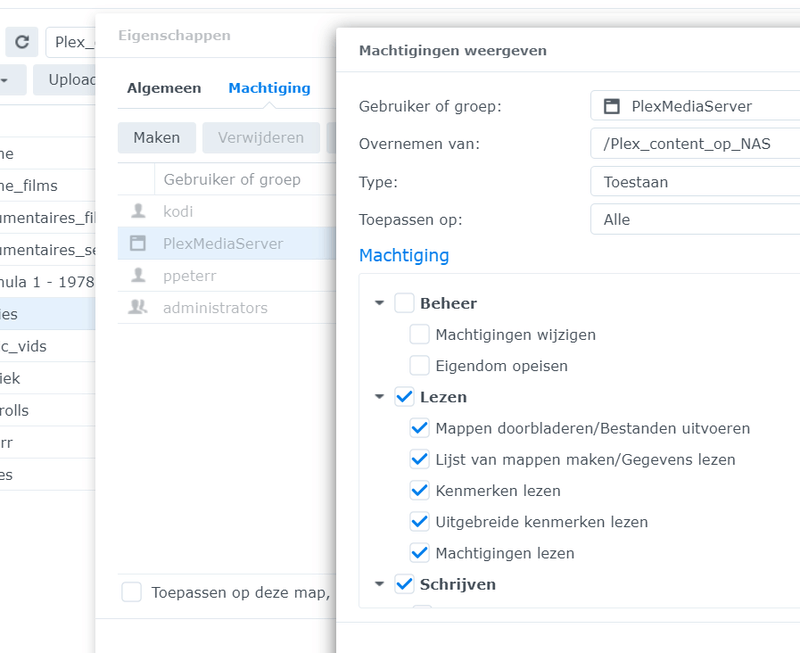800x653 pixels.
Task: Collapse the Schrijven permission group
Action: [x=379, y=584]
